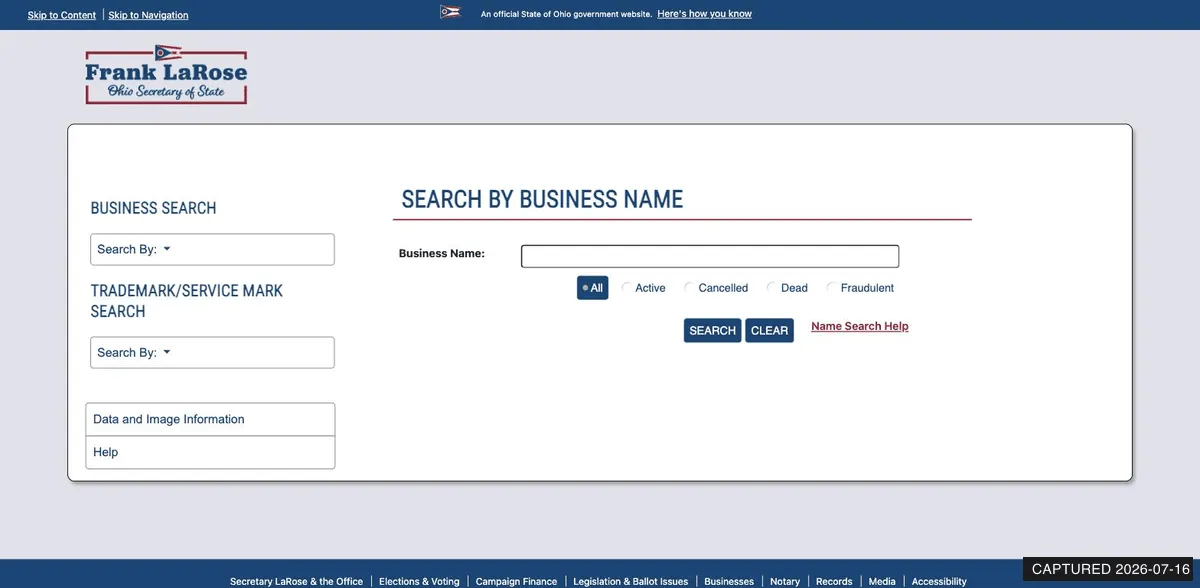The width and height of the screenshot is (1200, 588).
Task: Open Legislation & Ballot Issues footer link
Action: point(631,581)
